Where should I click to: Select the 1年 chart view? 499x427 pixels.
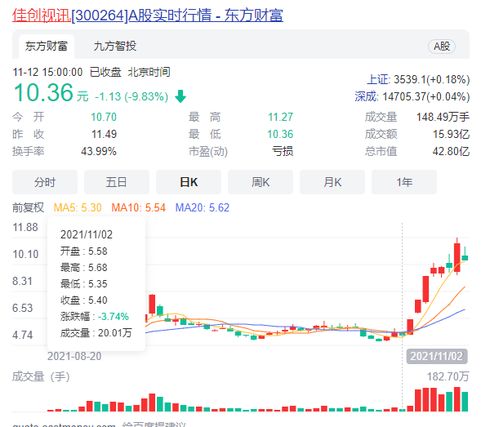[x=404, y=182]
